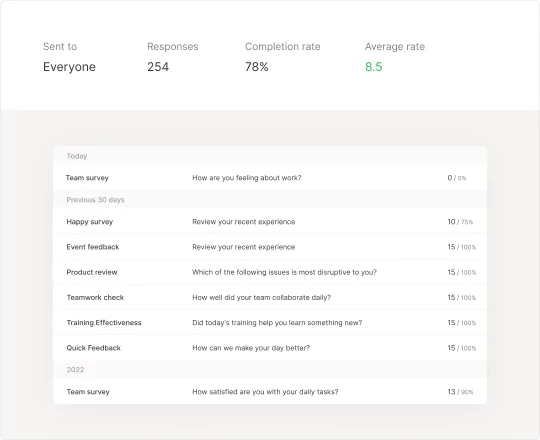Click the '10 / 75%' response count
Viewport: 540px width, 440px height.
pos(460,222)
